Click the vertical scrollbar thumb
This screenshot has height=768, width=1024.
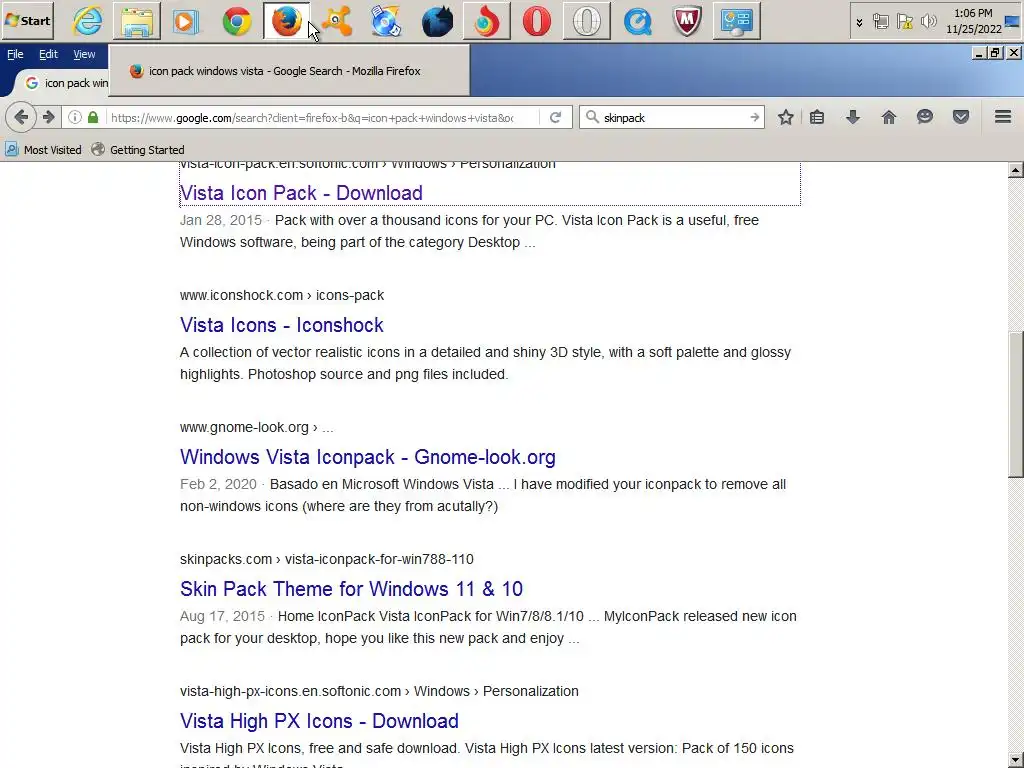click(x=1015, y=405)
